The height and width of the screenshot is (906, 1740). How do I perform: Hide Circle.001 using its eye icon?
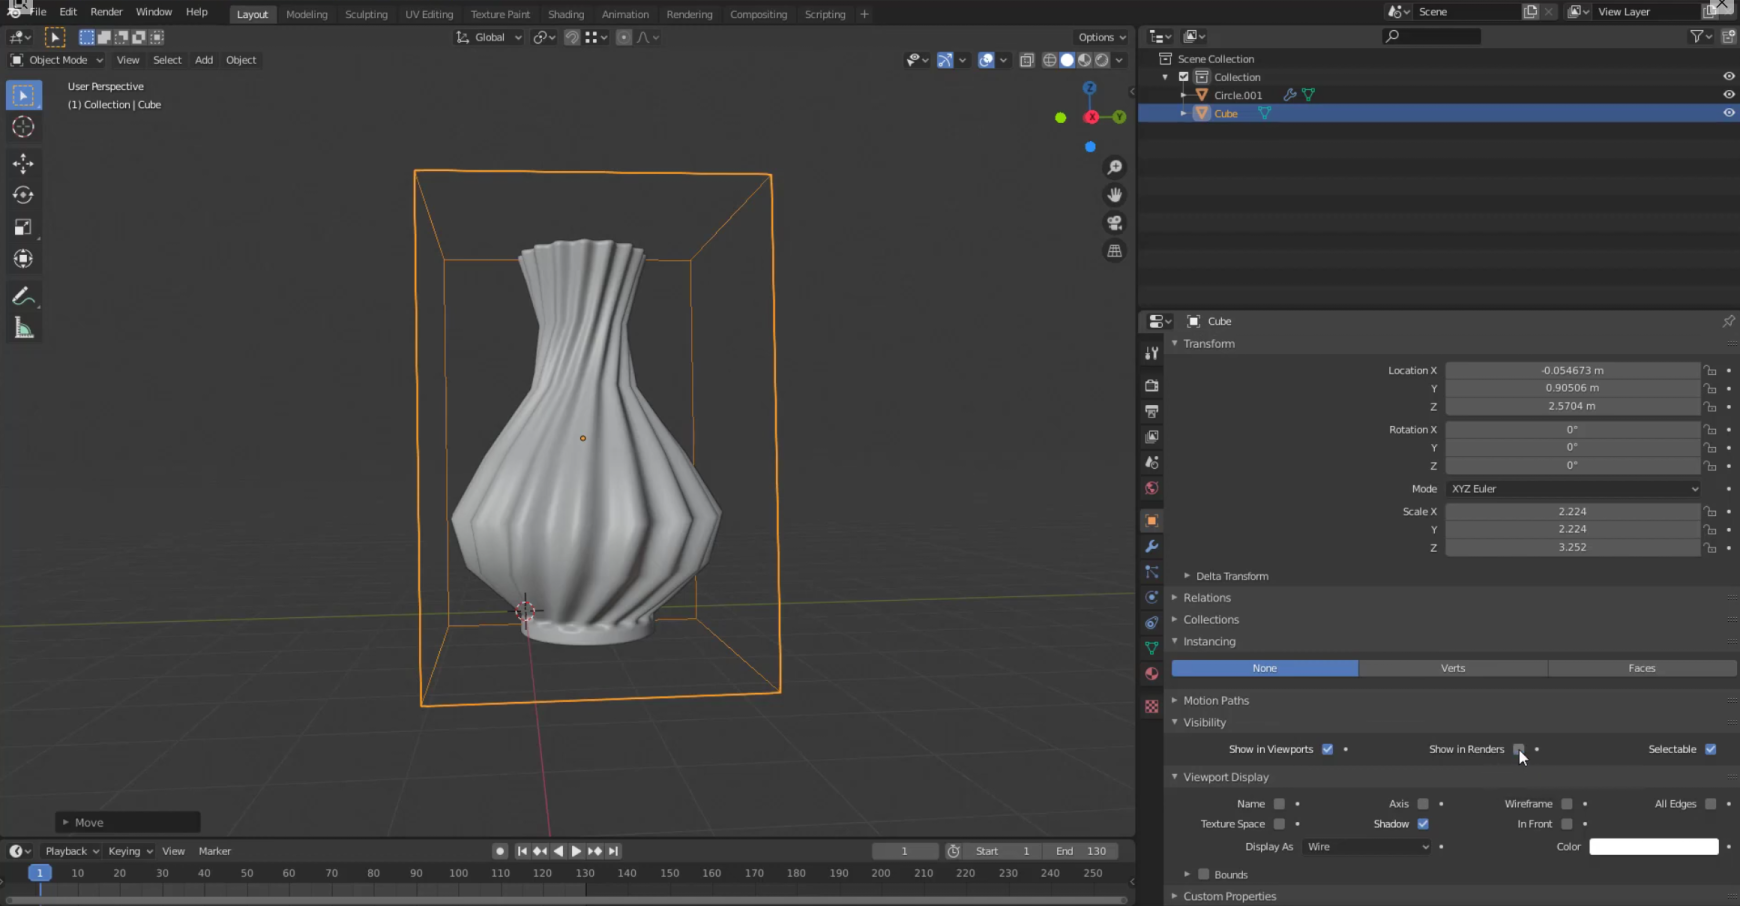[x=1728, y=95]
